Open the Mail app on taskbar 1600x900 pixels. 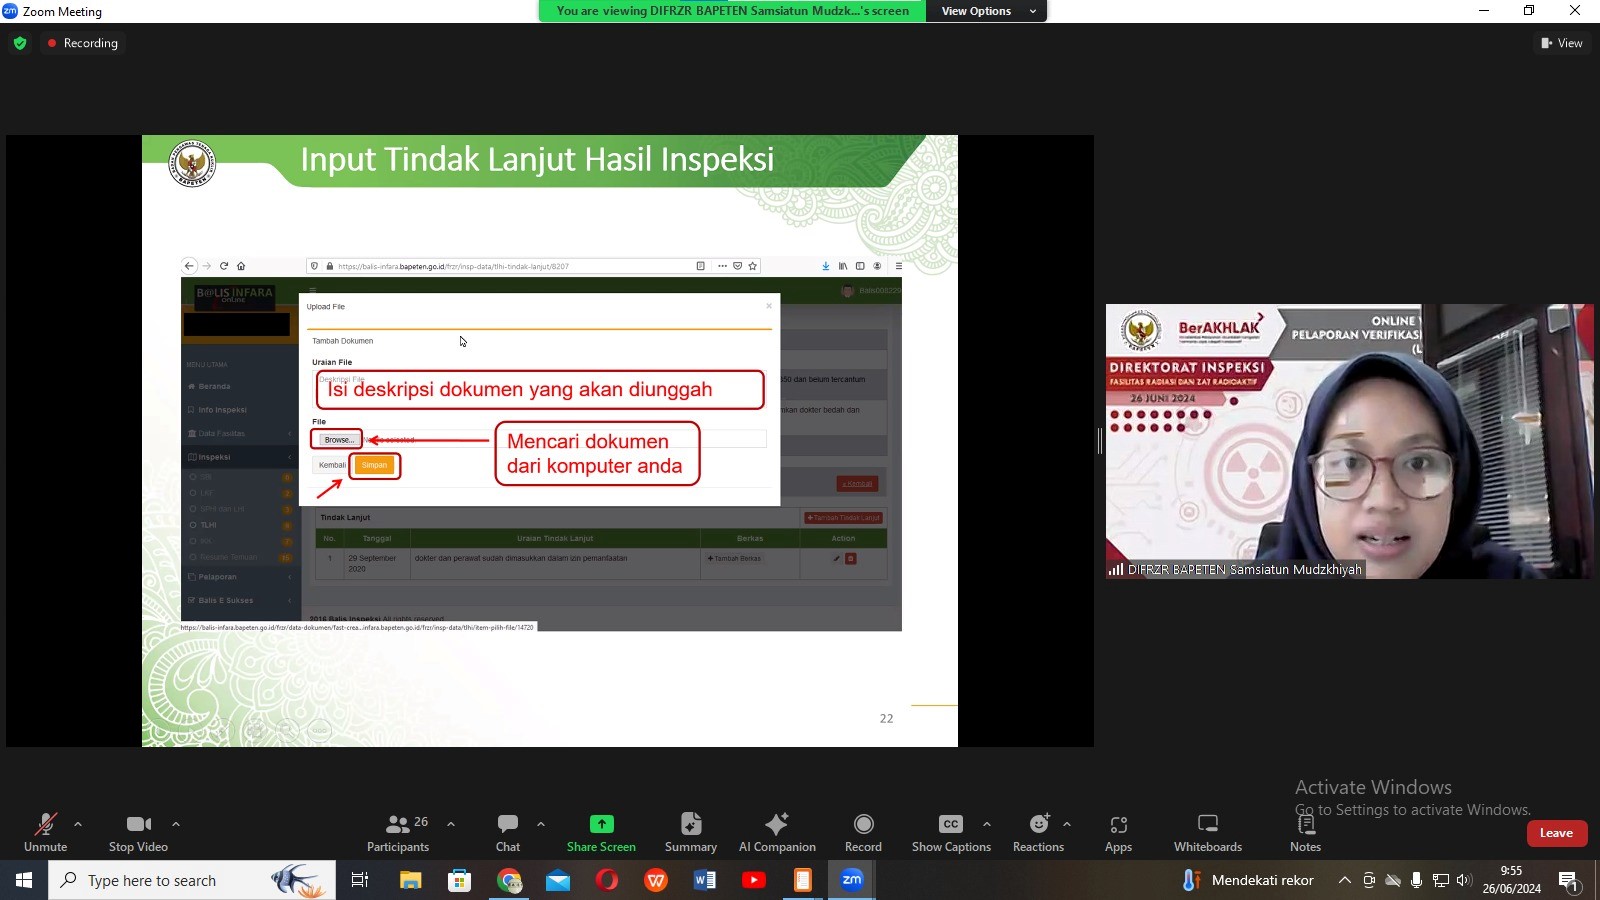[x=558, y=880]
